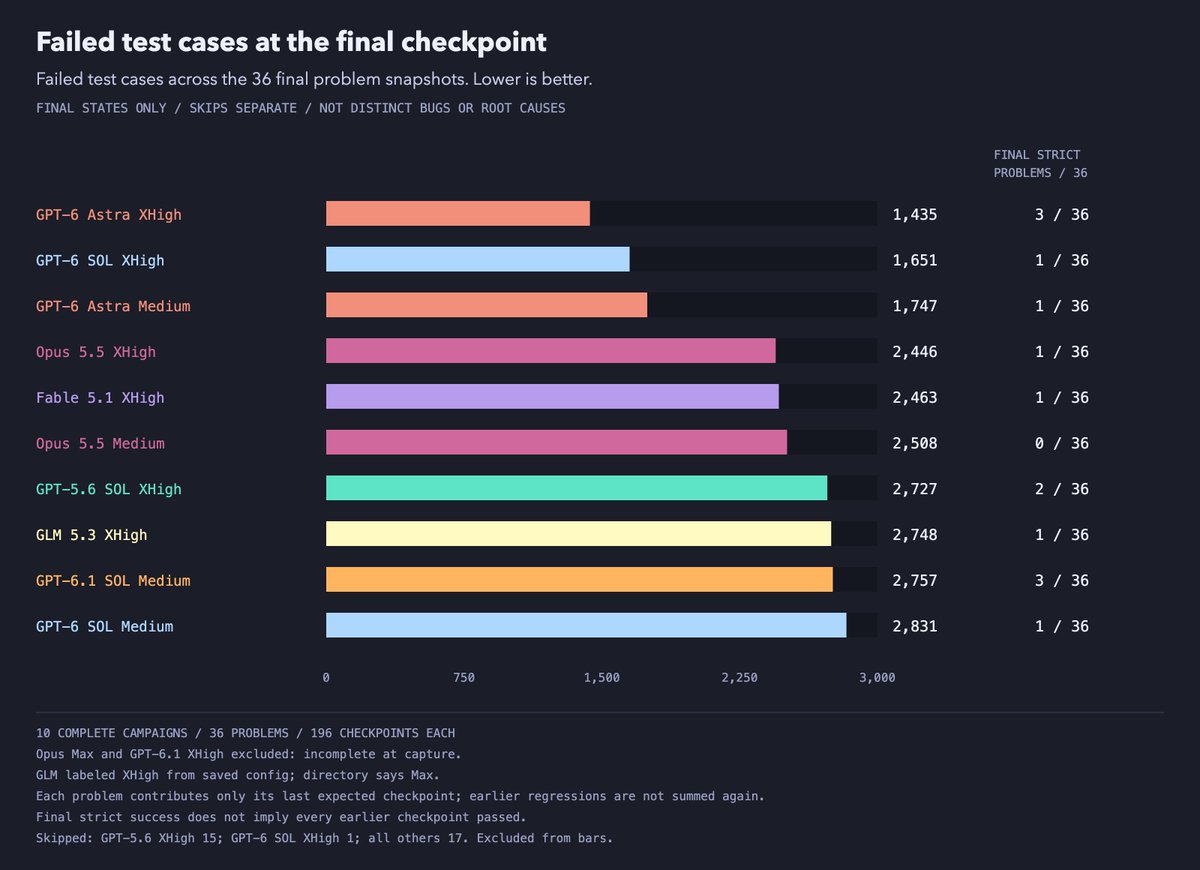Image resolution: width=1200 pixels, height=870 pixels.
Task: Select the value '2,508'
Action: coord(915,444)
